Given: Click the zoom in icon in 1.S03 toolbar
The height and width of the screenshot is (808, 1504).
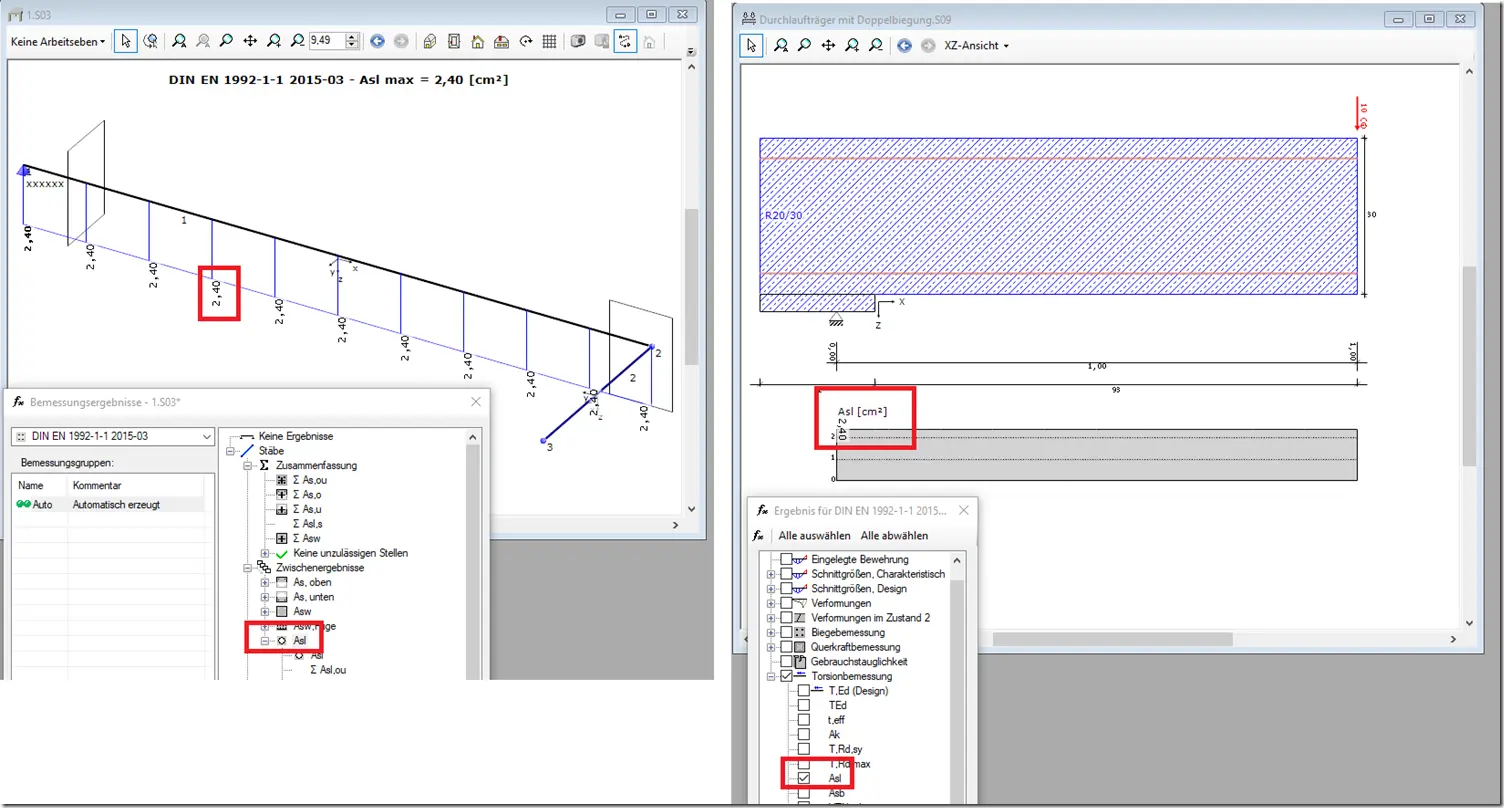Looking at the screenshot, I should (274, 41).
